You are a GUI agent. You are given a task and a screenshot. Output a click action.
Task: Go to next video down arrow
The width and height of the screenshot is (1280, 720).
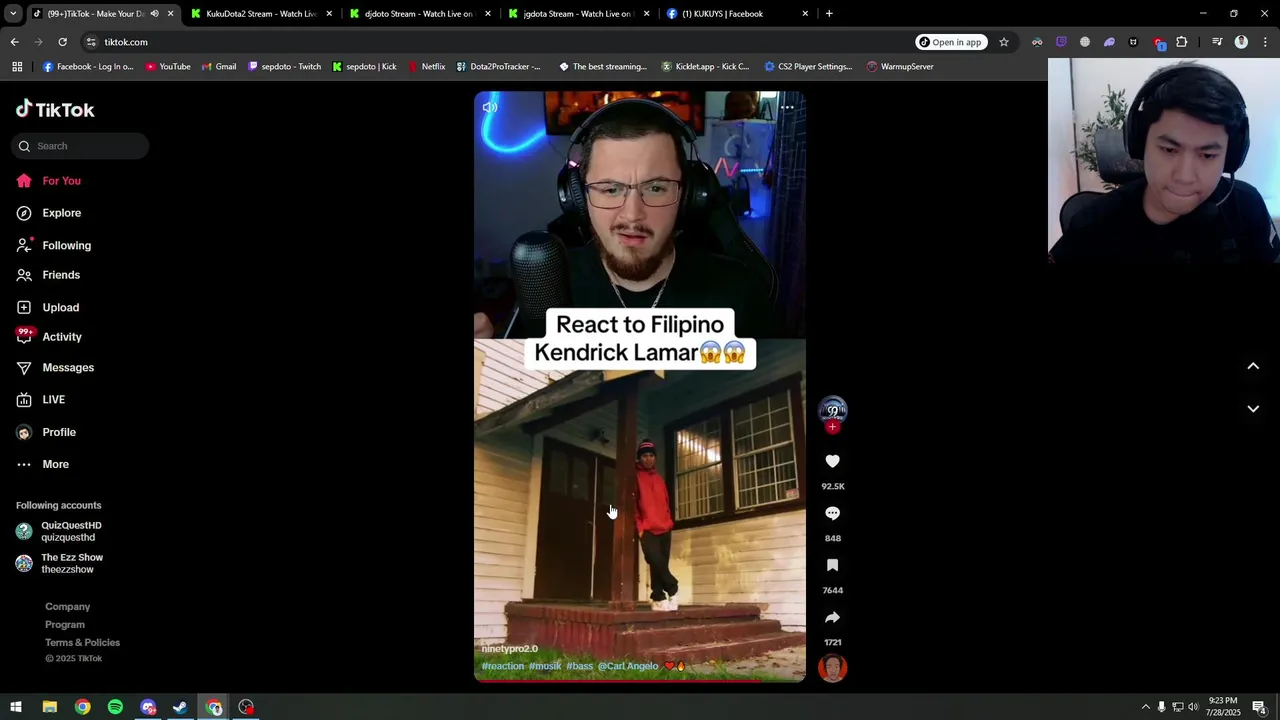point(1253,408)
